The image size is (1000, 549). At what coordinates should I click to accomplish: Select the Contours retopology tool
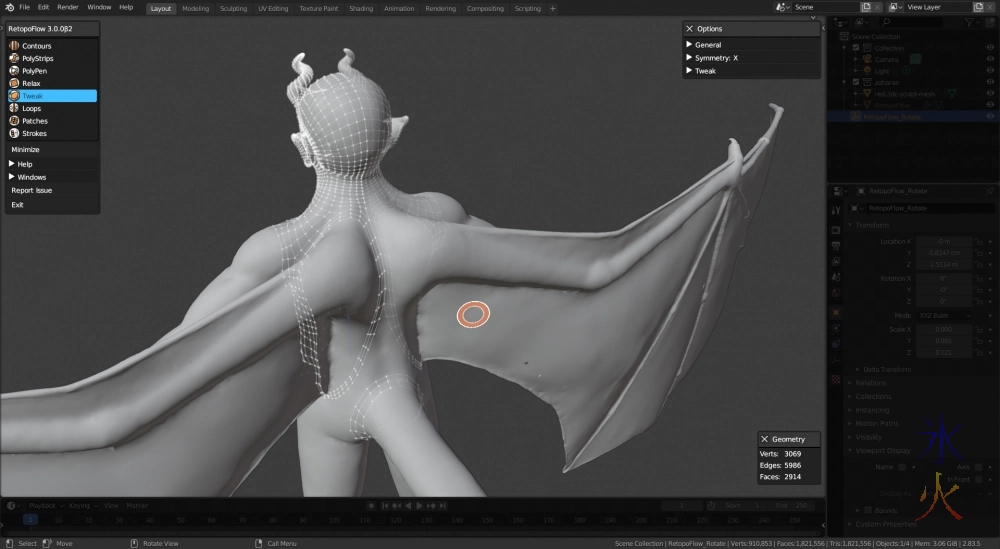(36, 46)
